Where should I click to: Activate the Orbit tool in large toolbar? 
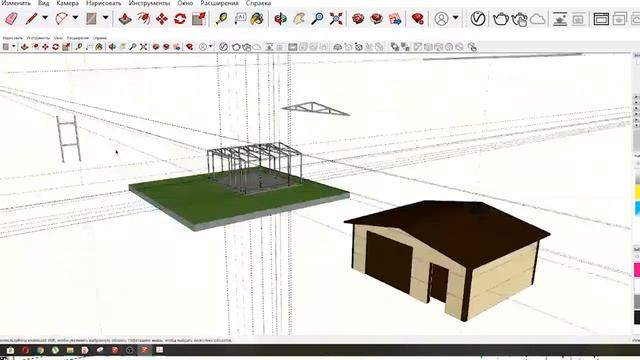[x=280, y=19]
